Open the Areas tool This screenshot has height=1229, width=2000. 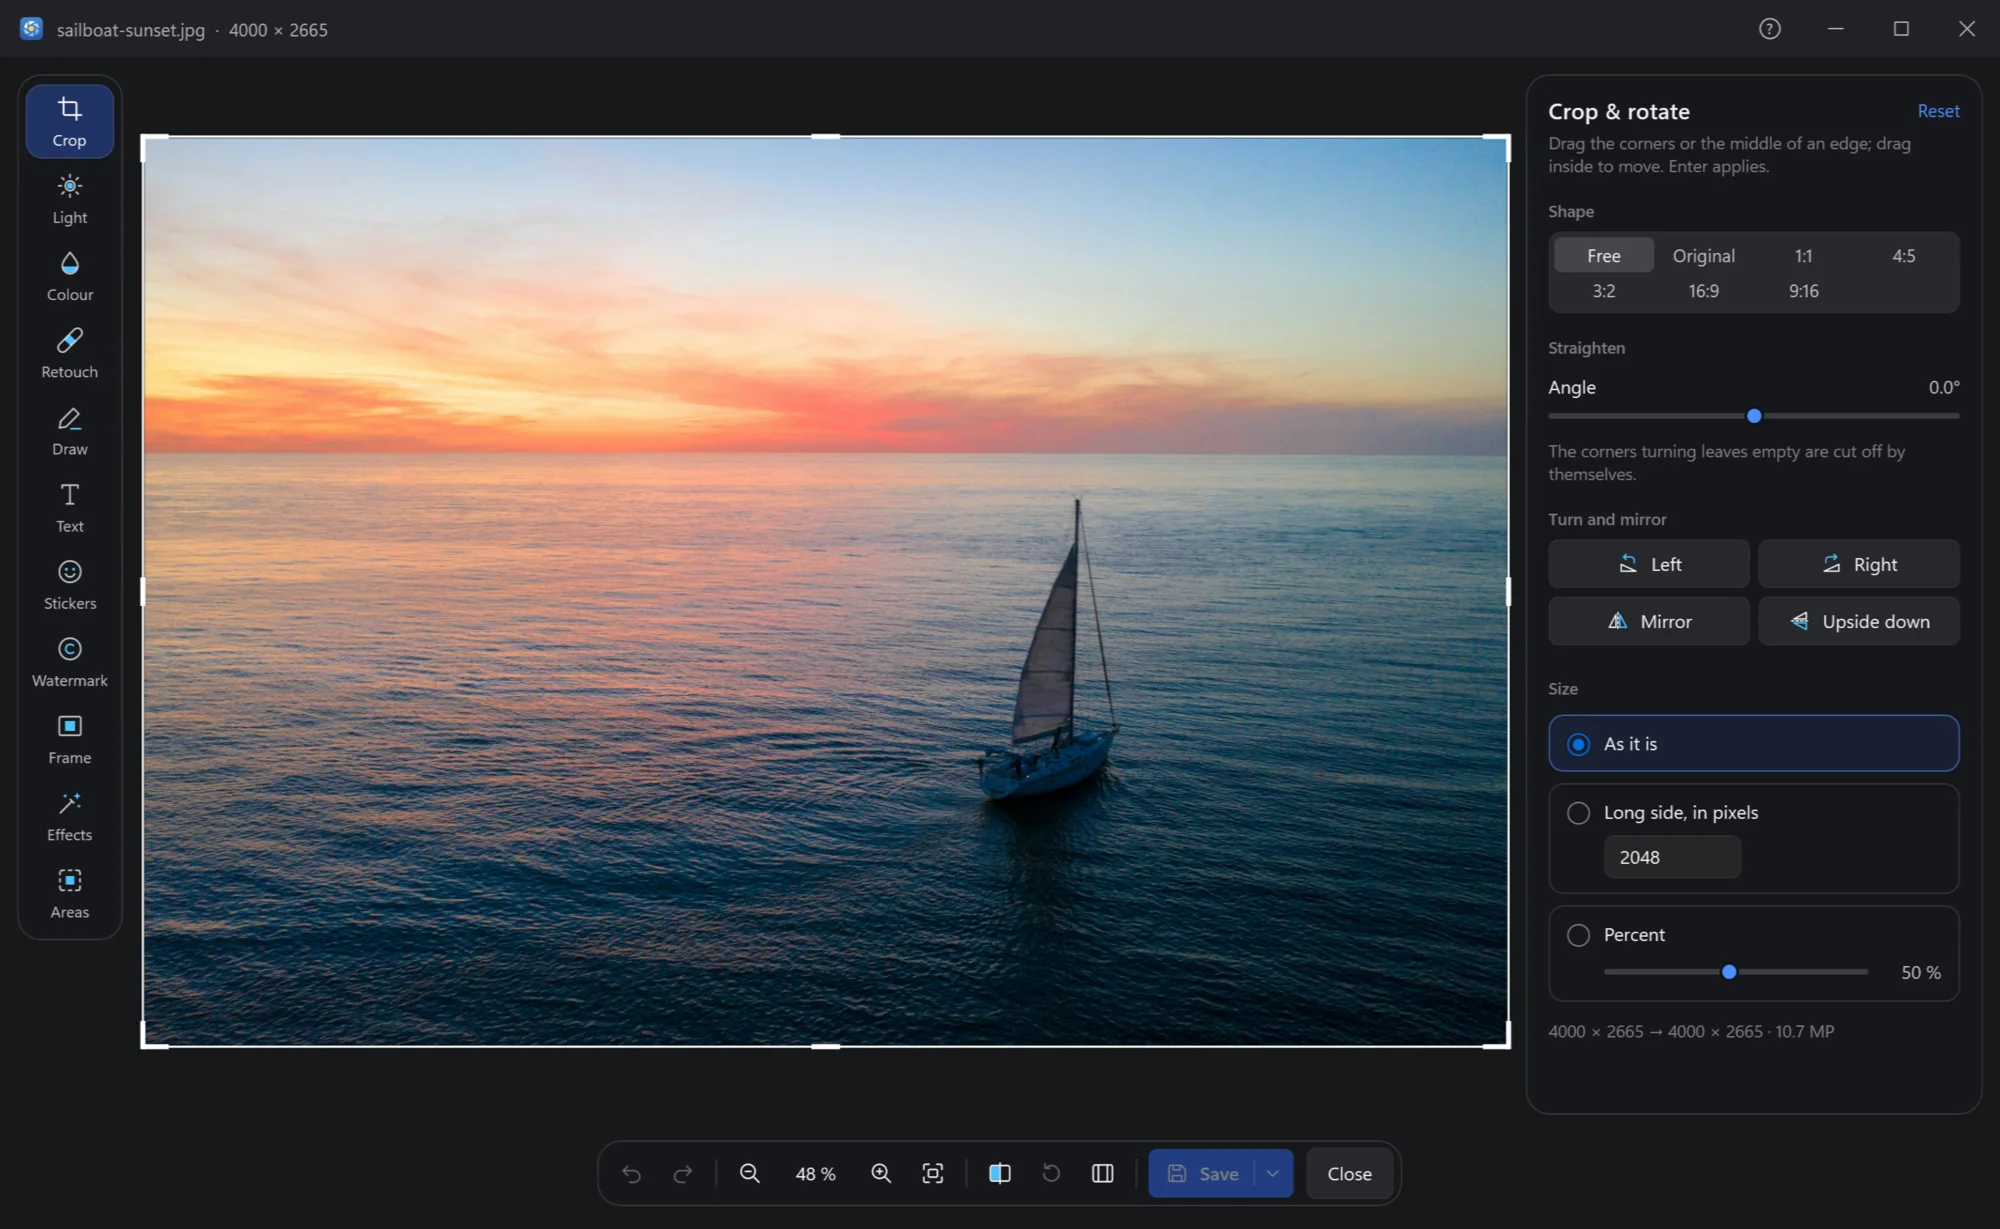pyautogui.click(x=69, y=894)
